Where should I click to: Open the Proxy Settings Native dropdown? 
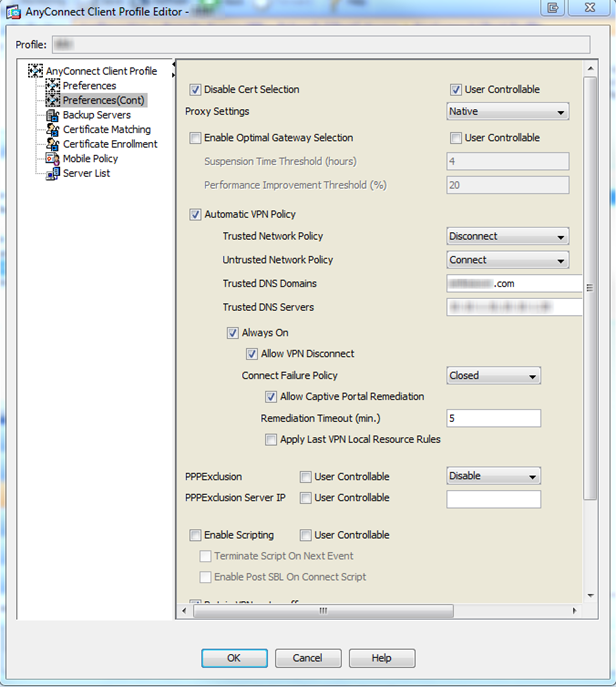click(508, 111)
